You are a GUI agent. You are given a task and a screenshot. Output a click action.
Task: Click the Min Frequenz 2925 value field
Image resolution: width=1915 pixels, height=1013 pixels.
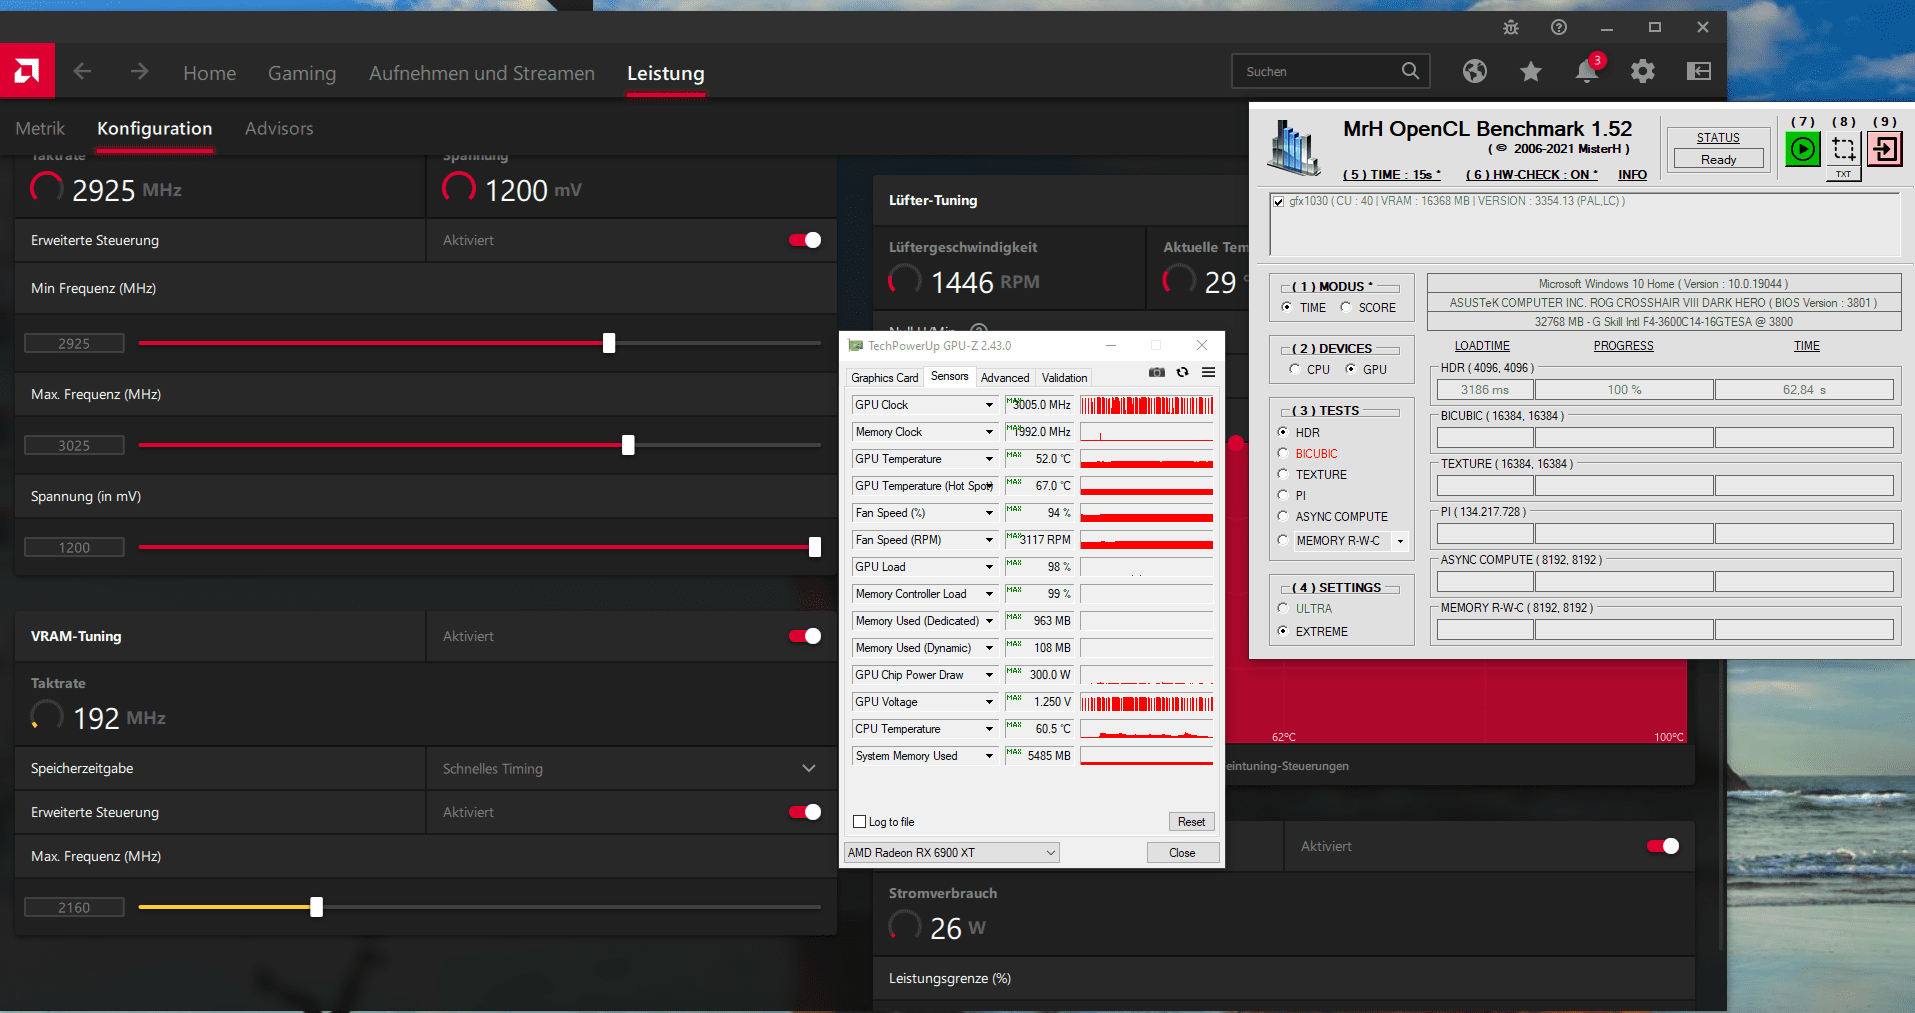74,343
